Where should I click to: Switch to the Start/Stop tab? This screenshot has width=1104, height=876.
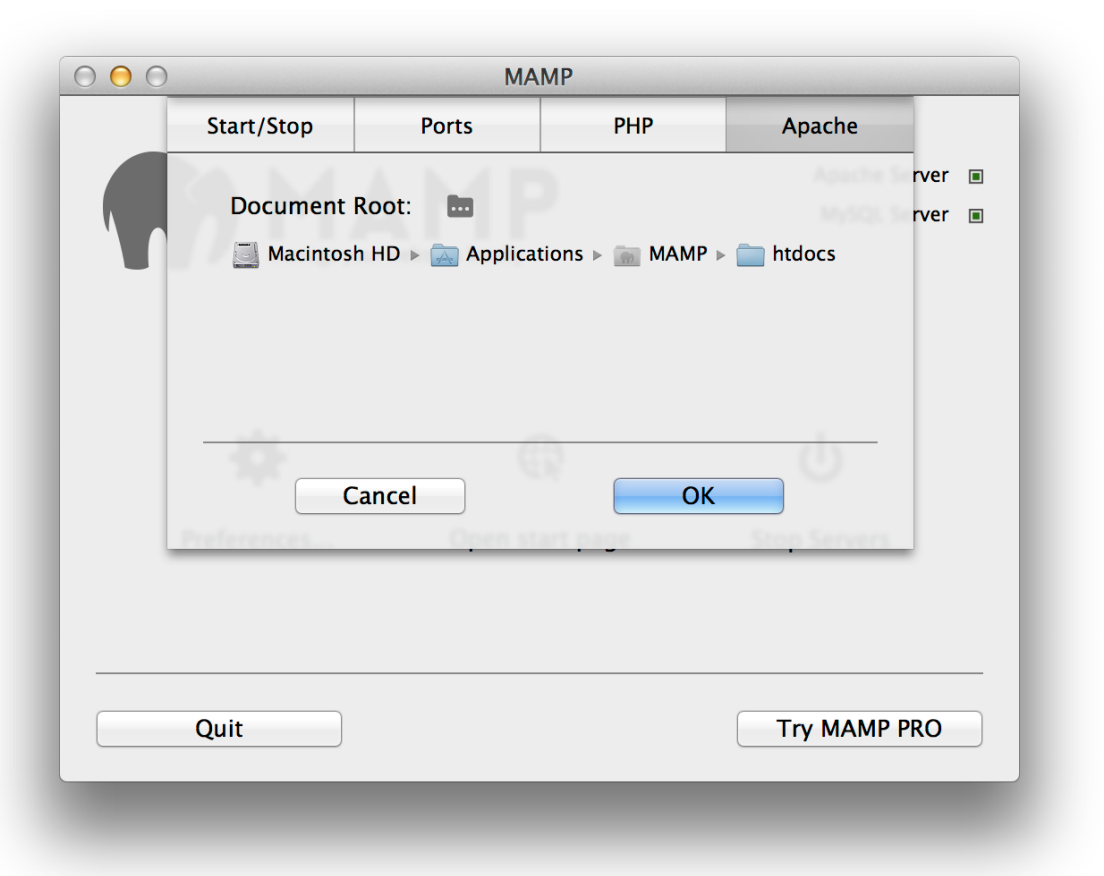click(x=261, y=125)
